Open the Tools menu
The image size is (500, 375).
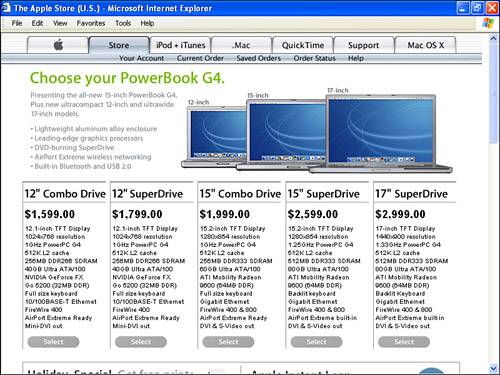[123, 23]
